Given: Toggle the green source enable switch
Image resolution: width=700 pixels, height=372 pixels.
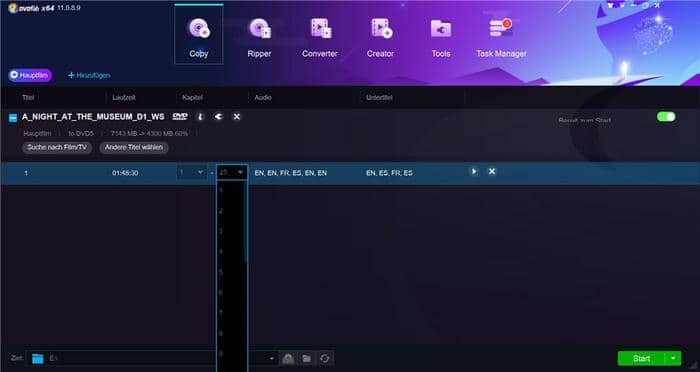Looking at the screenshot, I should point(666,117).
